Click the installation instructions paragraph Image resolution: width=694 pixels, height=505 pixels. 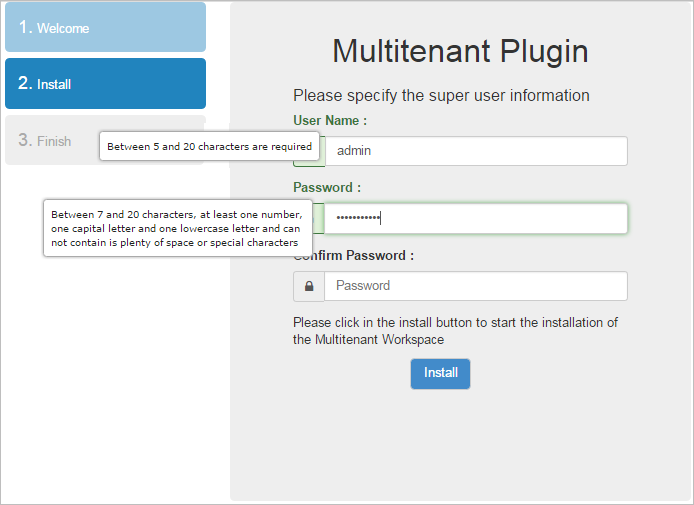pyautogui.click(x=455, y=330)
